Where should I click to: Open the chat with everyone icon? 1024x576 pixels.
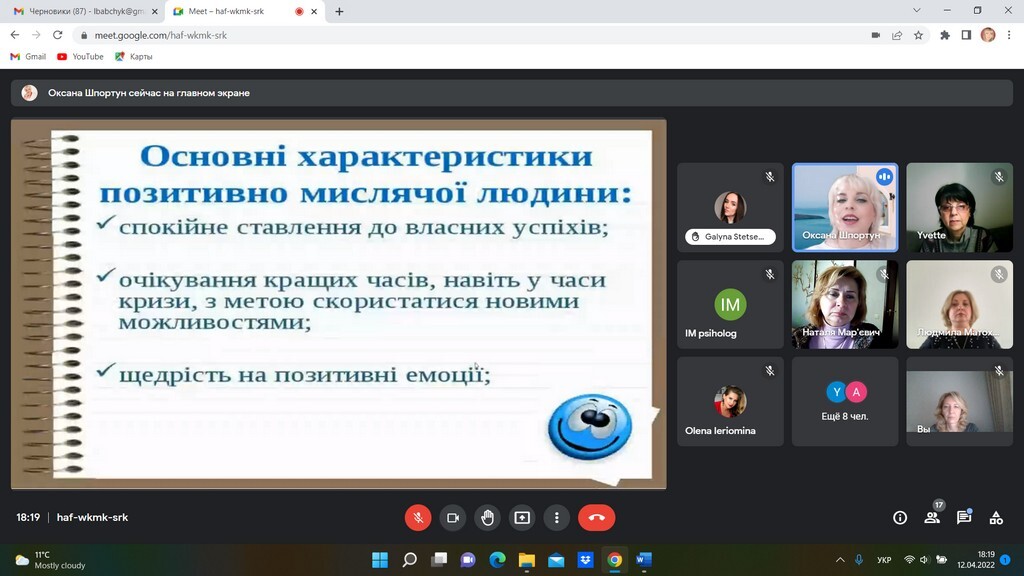pos(964,517)
